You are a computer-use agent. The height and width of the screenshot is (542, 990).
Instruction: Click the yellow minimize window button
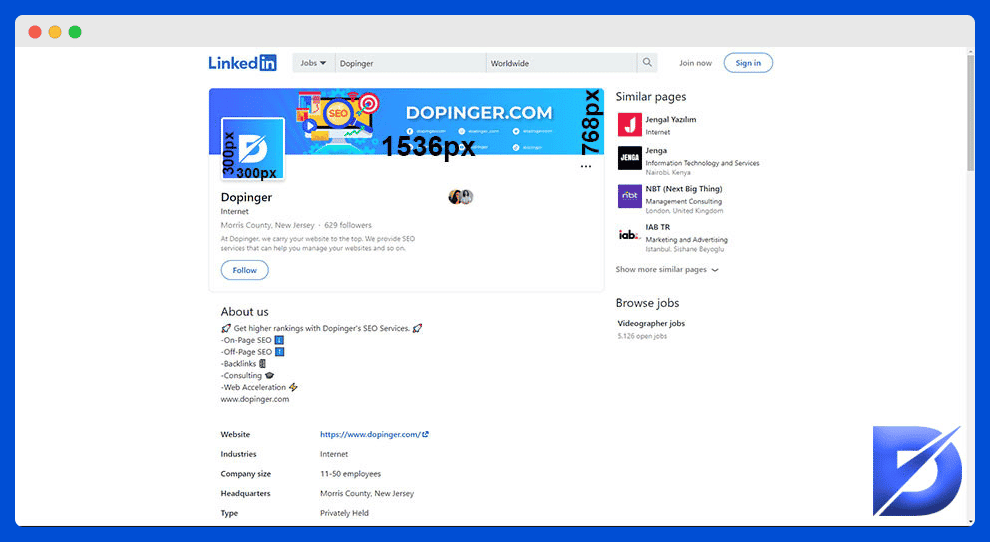pyautogui.click(x=55, y=32)
